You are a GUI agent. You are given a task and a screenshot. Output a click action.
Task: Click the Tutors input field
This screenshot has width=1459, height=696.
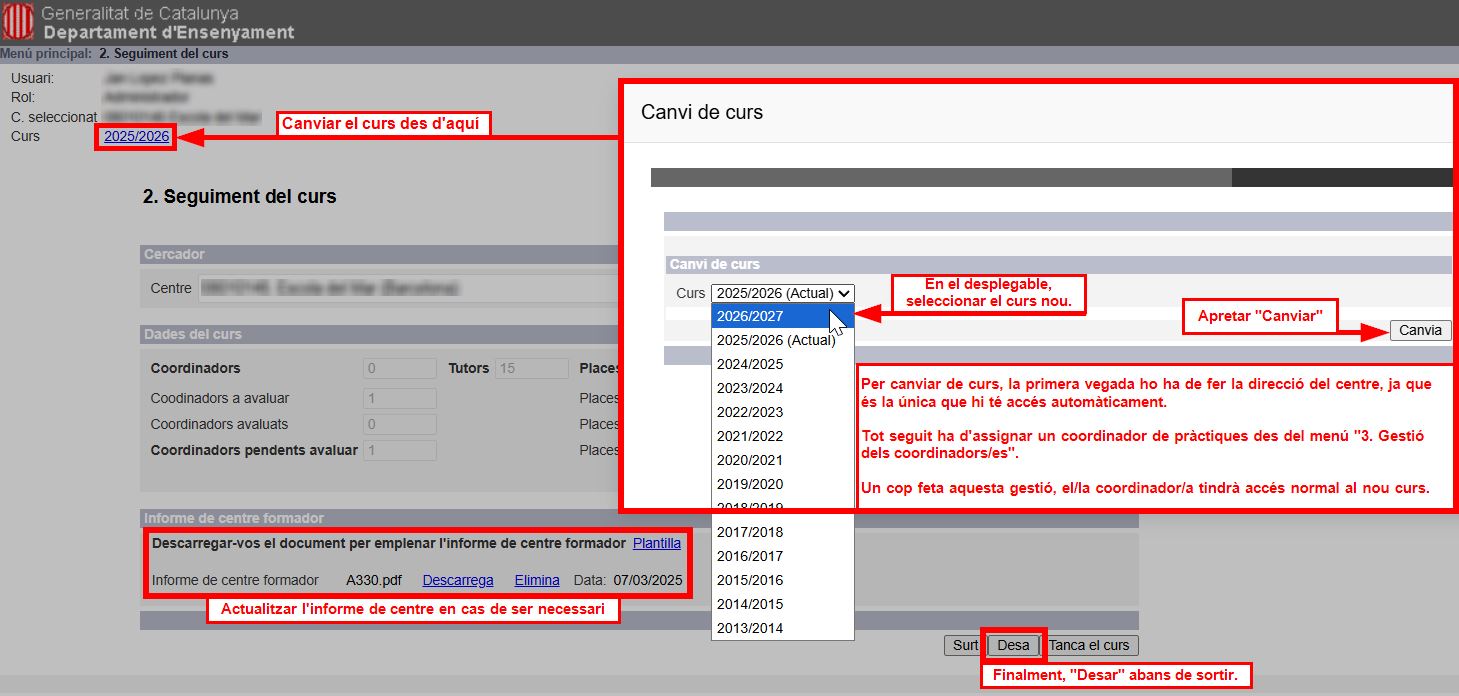[x=531, y=368]
